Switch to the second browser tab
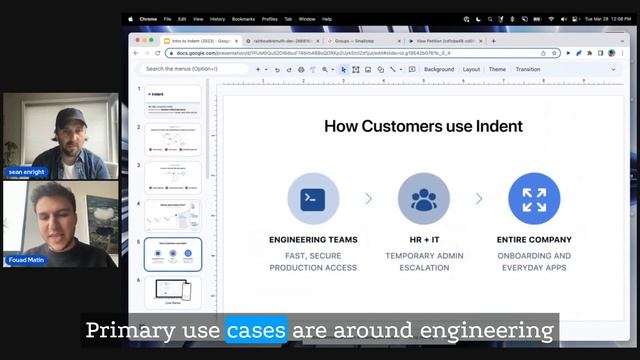Viewport: 640px width, 360px height. click(282, 41)
